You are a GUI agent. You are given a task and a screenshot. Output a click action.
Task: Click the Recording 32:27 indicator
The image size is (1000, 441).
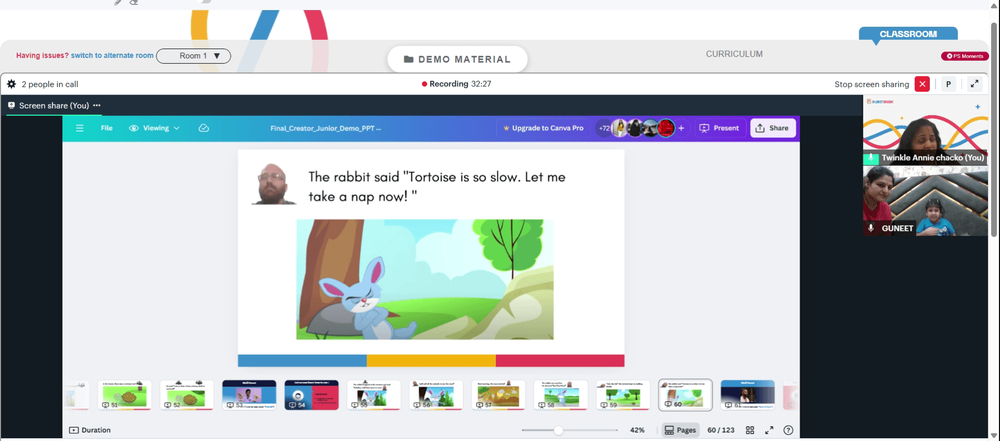(457, 84)
